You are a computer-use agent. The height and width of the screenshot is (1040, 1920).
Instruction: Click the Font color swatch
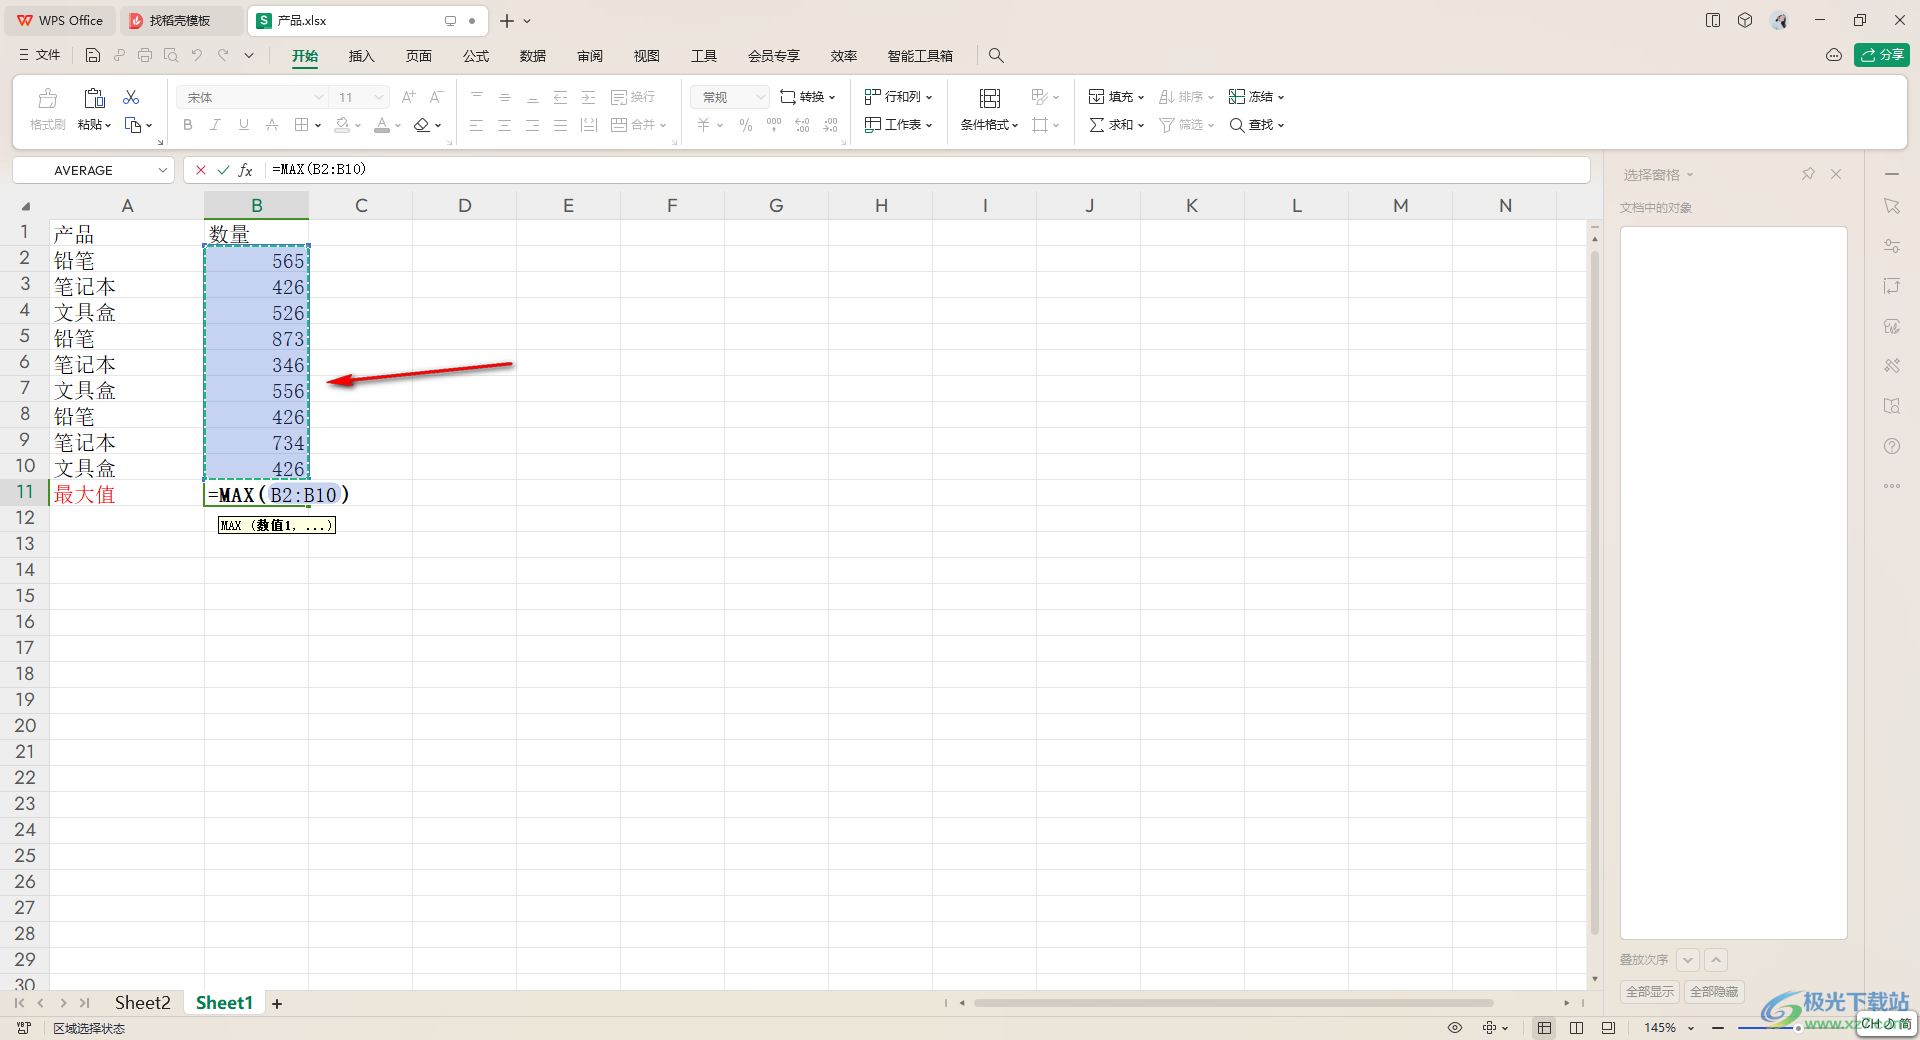[x=382, y=125]
